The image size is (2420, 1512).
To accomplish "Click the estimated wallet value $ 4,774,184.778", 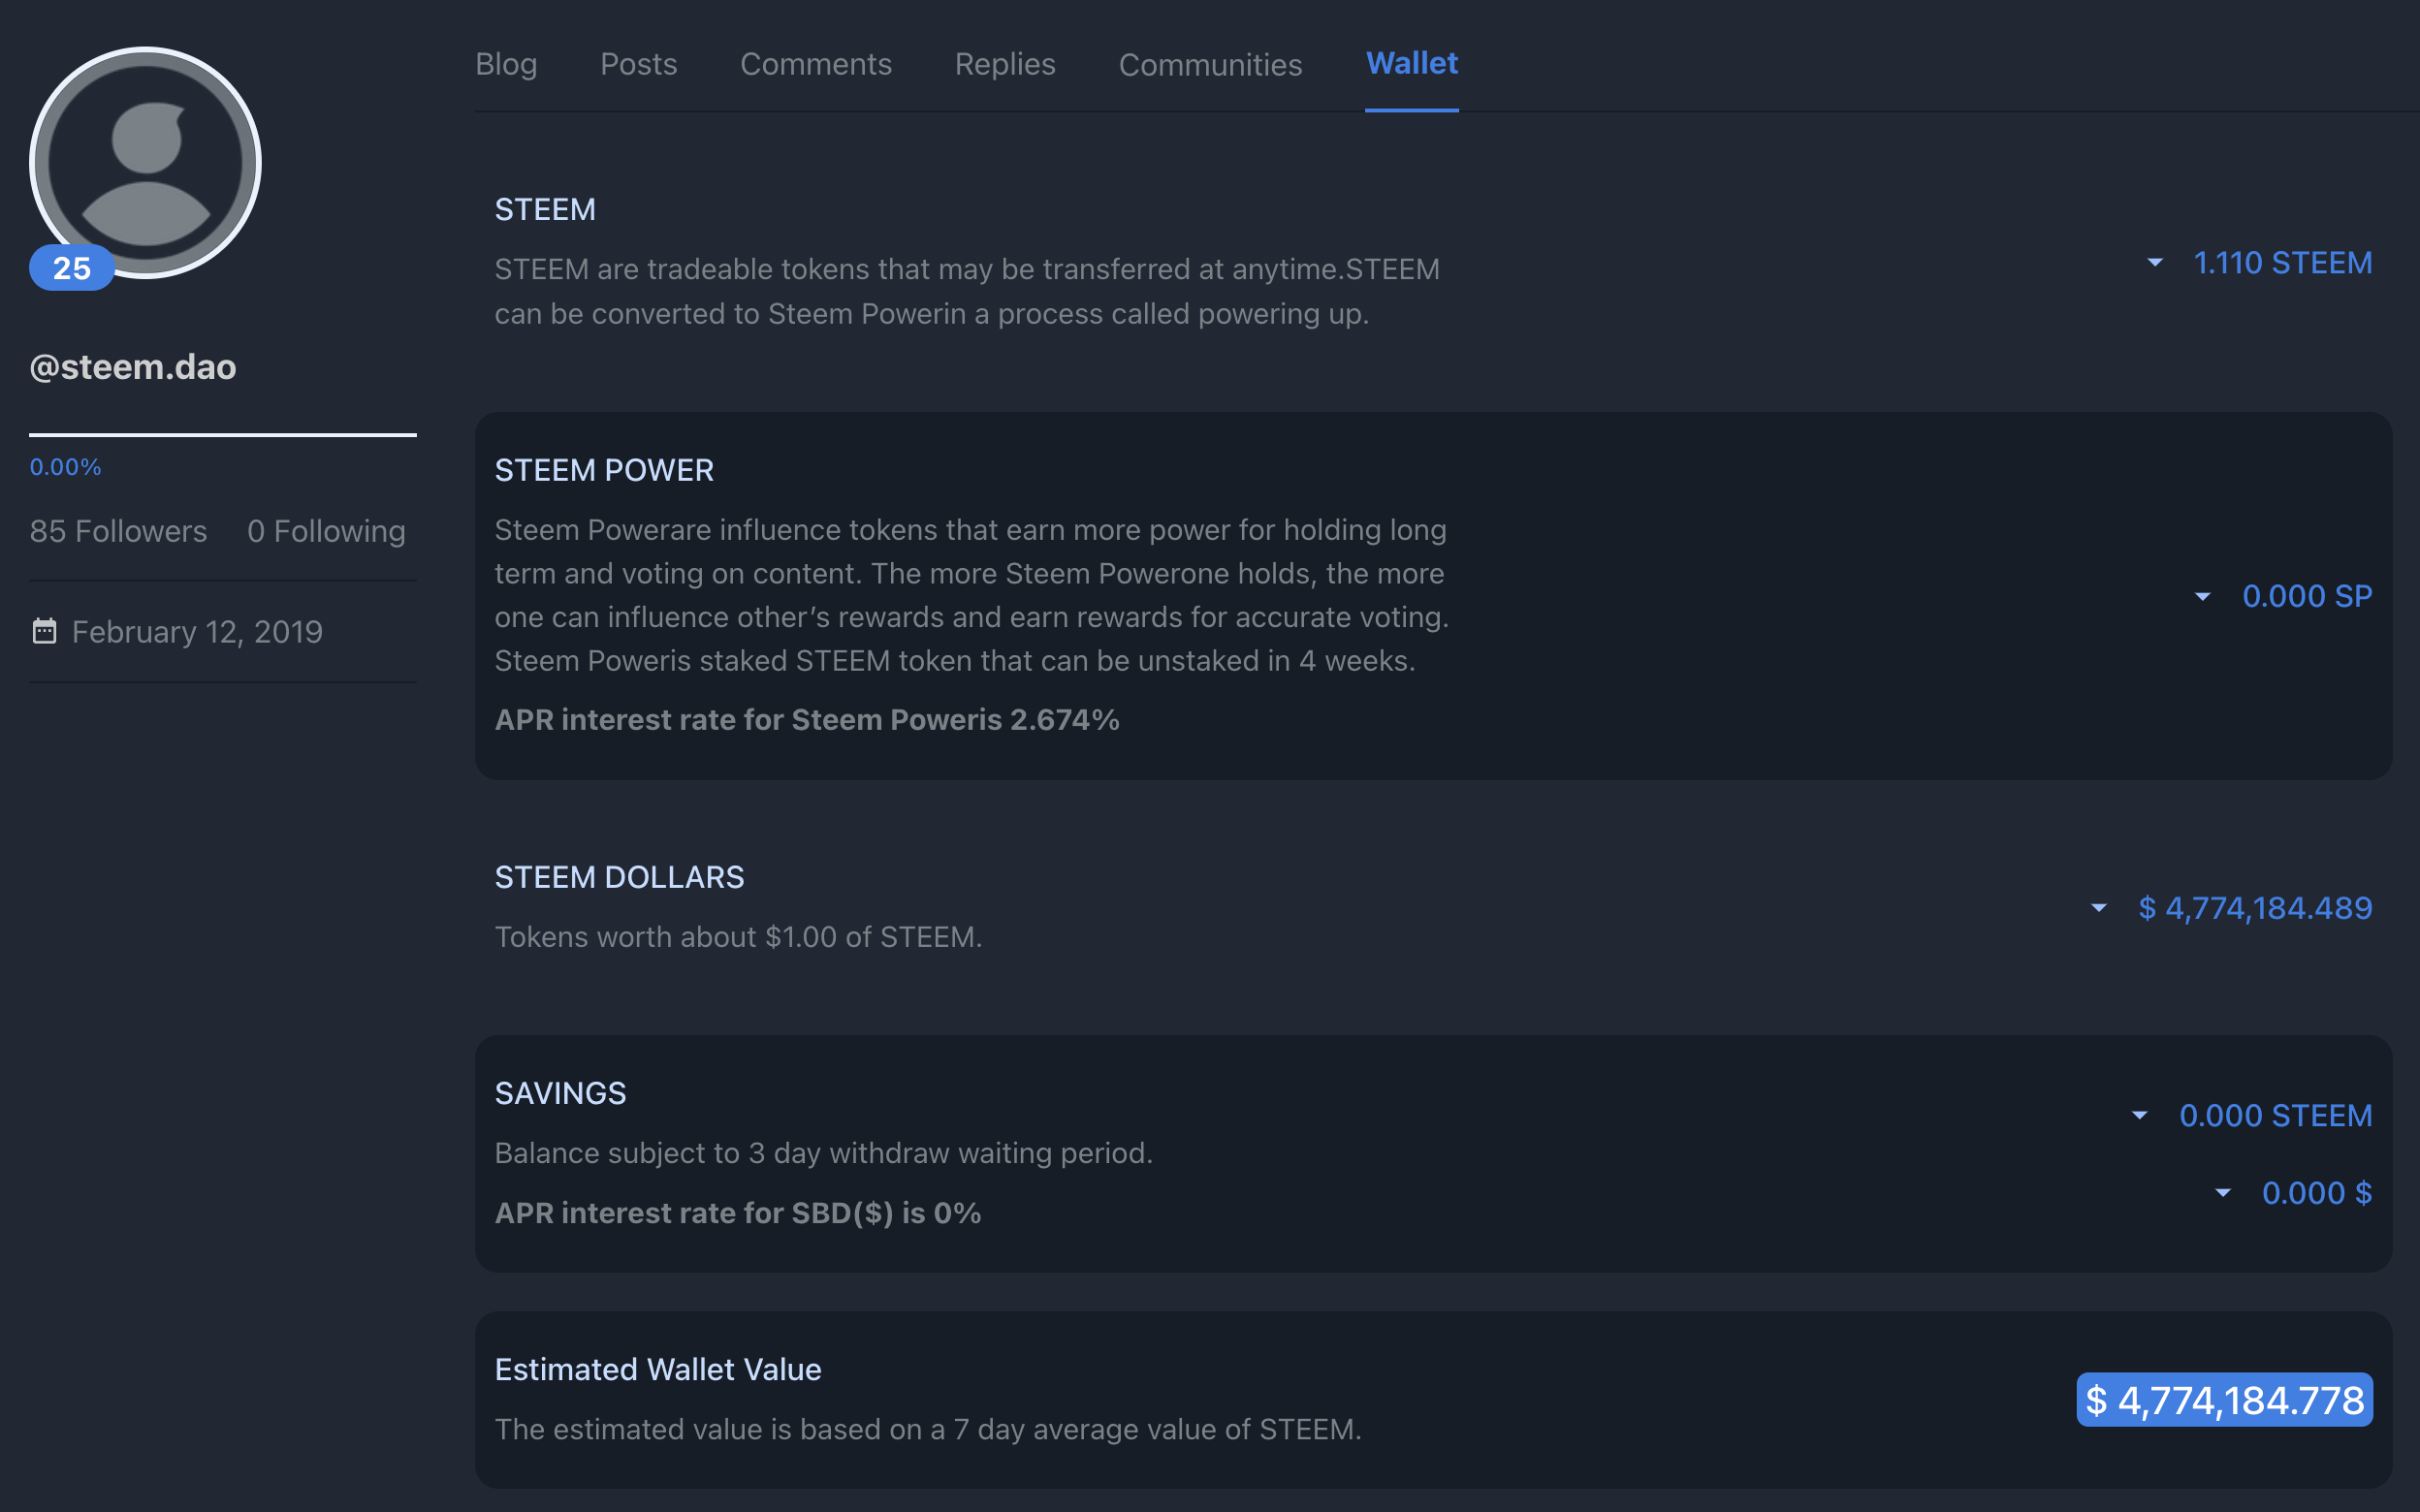I will click(x=2224, y=1400).
